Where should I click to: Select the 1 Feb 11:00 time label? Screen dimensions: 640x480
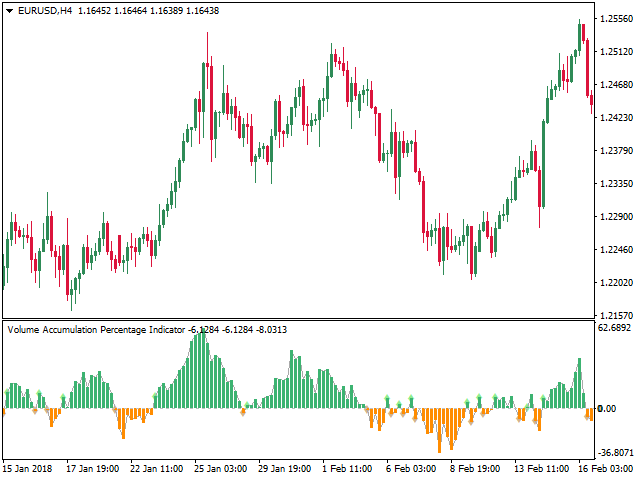(347, 468)
